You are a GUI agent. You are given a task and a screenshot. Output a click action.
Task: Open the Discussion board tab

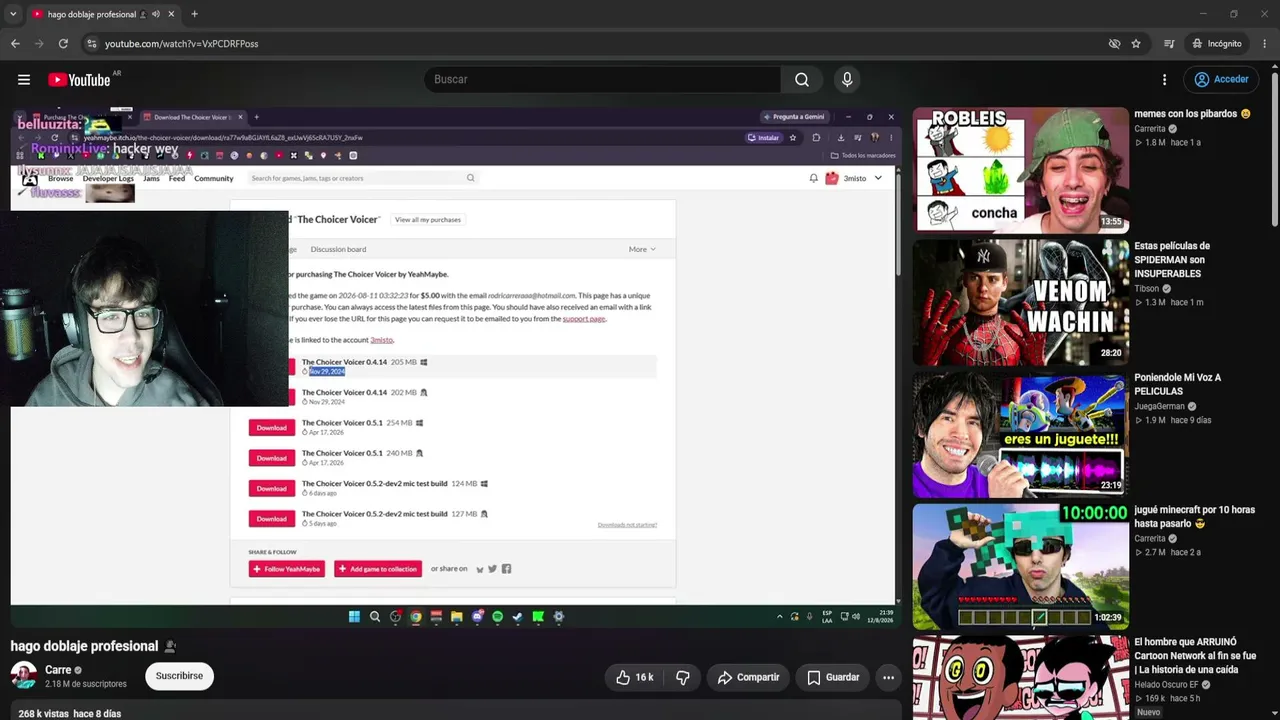click(338, 249)
